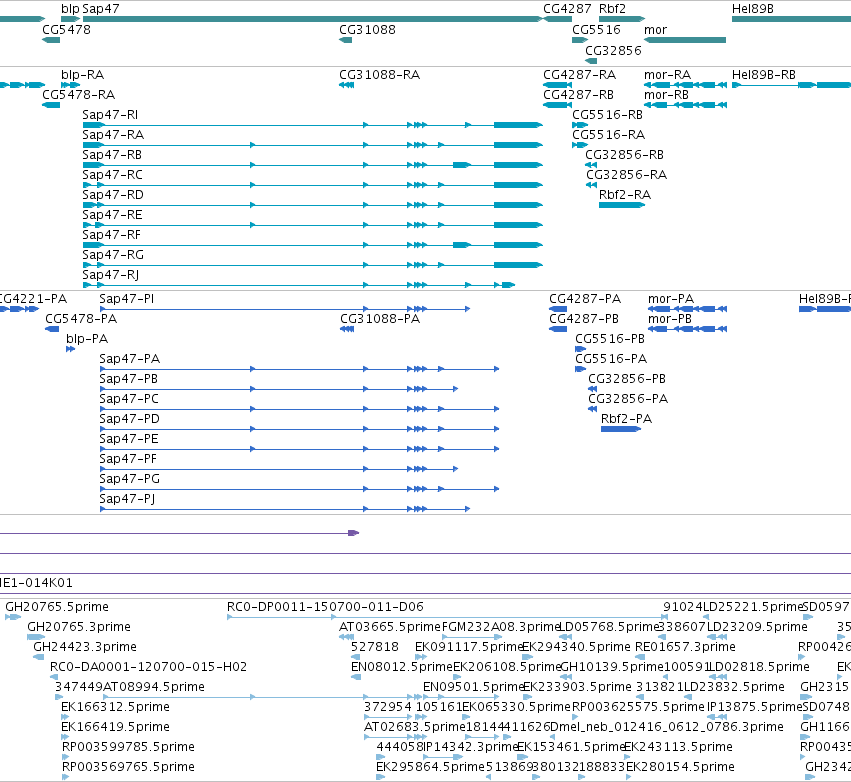
Task: Click the CG4287-RA transcript label
Action: pos(580,75)
